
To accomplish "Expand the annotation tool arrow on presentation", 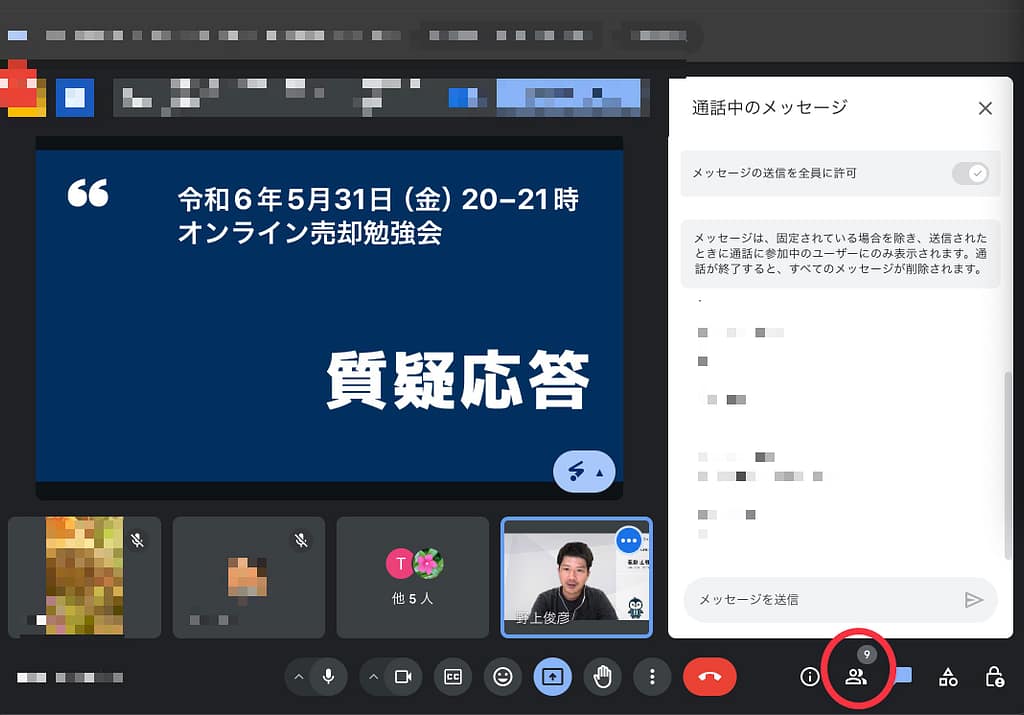I will tap(600, 472).
